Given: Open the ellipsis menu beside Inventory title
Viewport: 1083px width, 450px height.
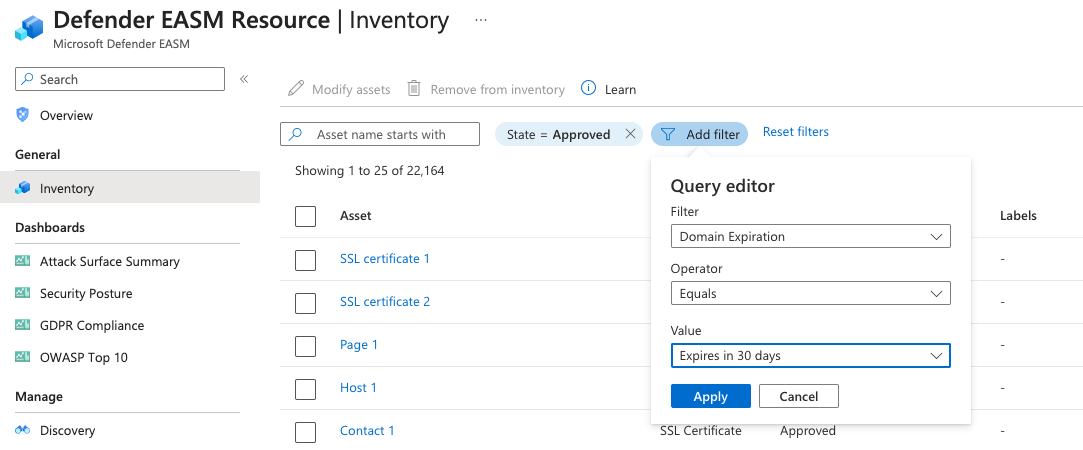Looking at the screenshot, I should (481, 20).
